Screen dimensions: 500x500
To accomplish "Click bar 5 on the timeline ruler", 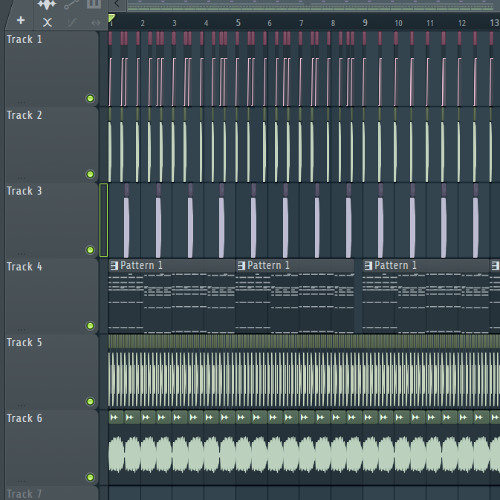I will [x=238, y=23].
